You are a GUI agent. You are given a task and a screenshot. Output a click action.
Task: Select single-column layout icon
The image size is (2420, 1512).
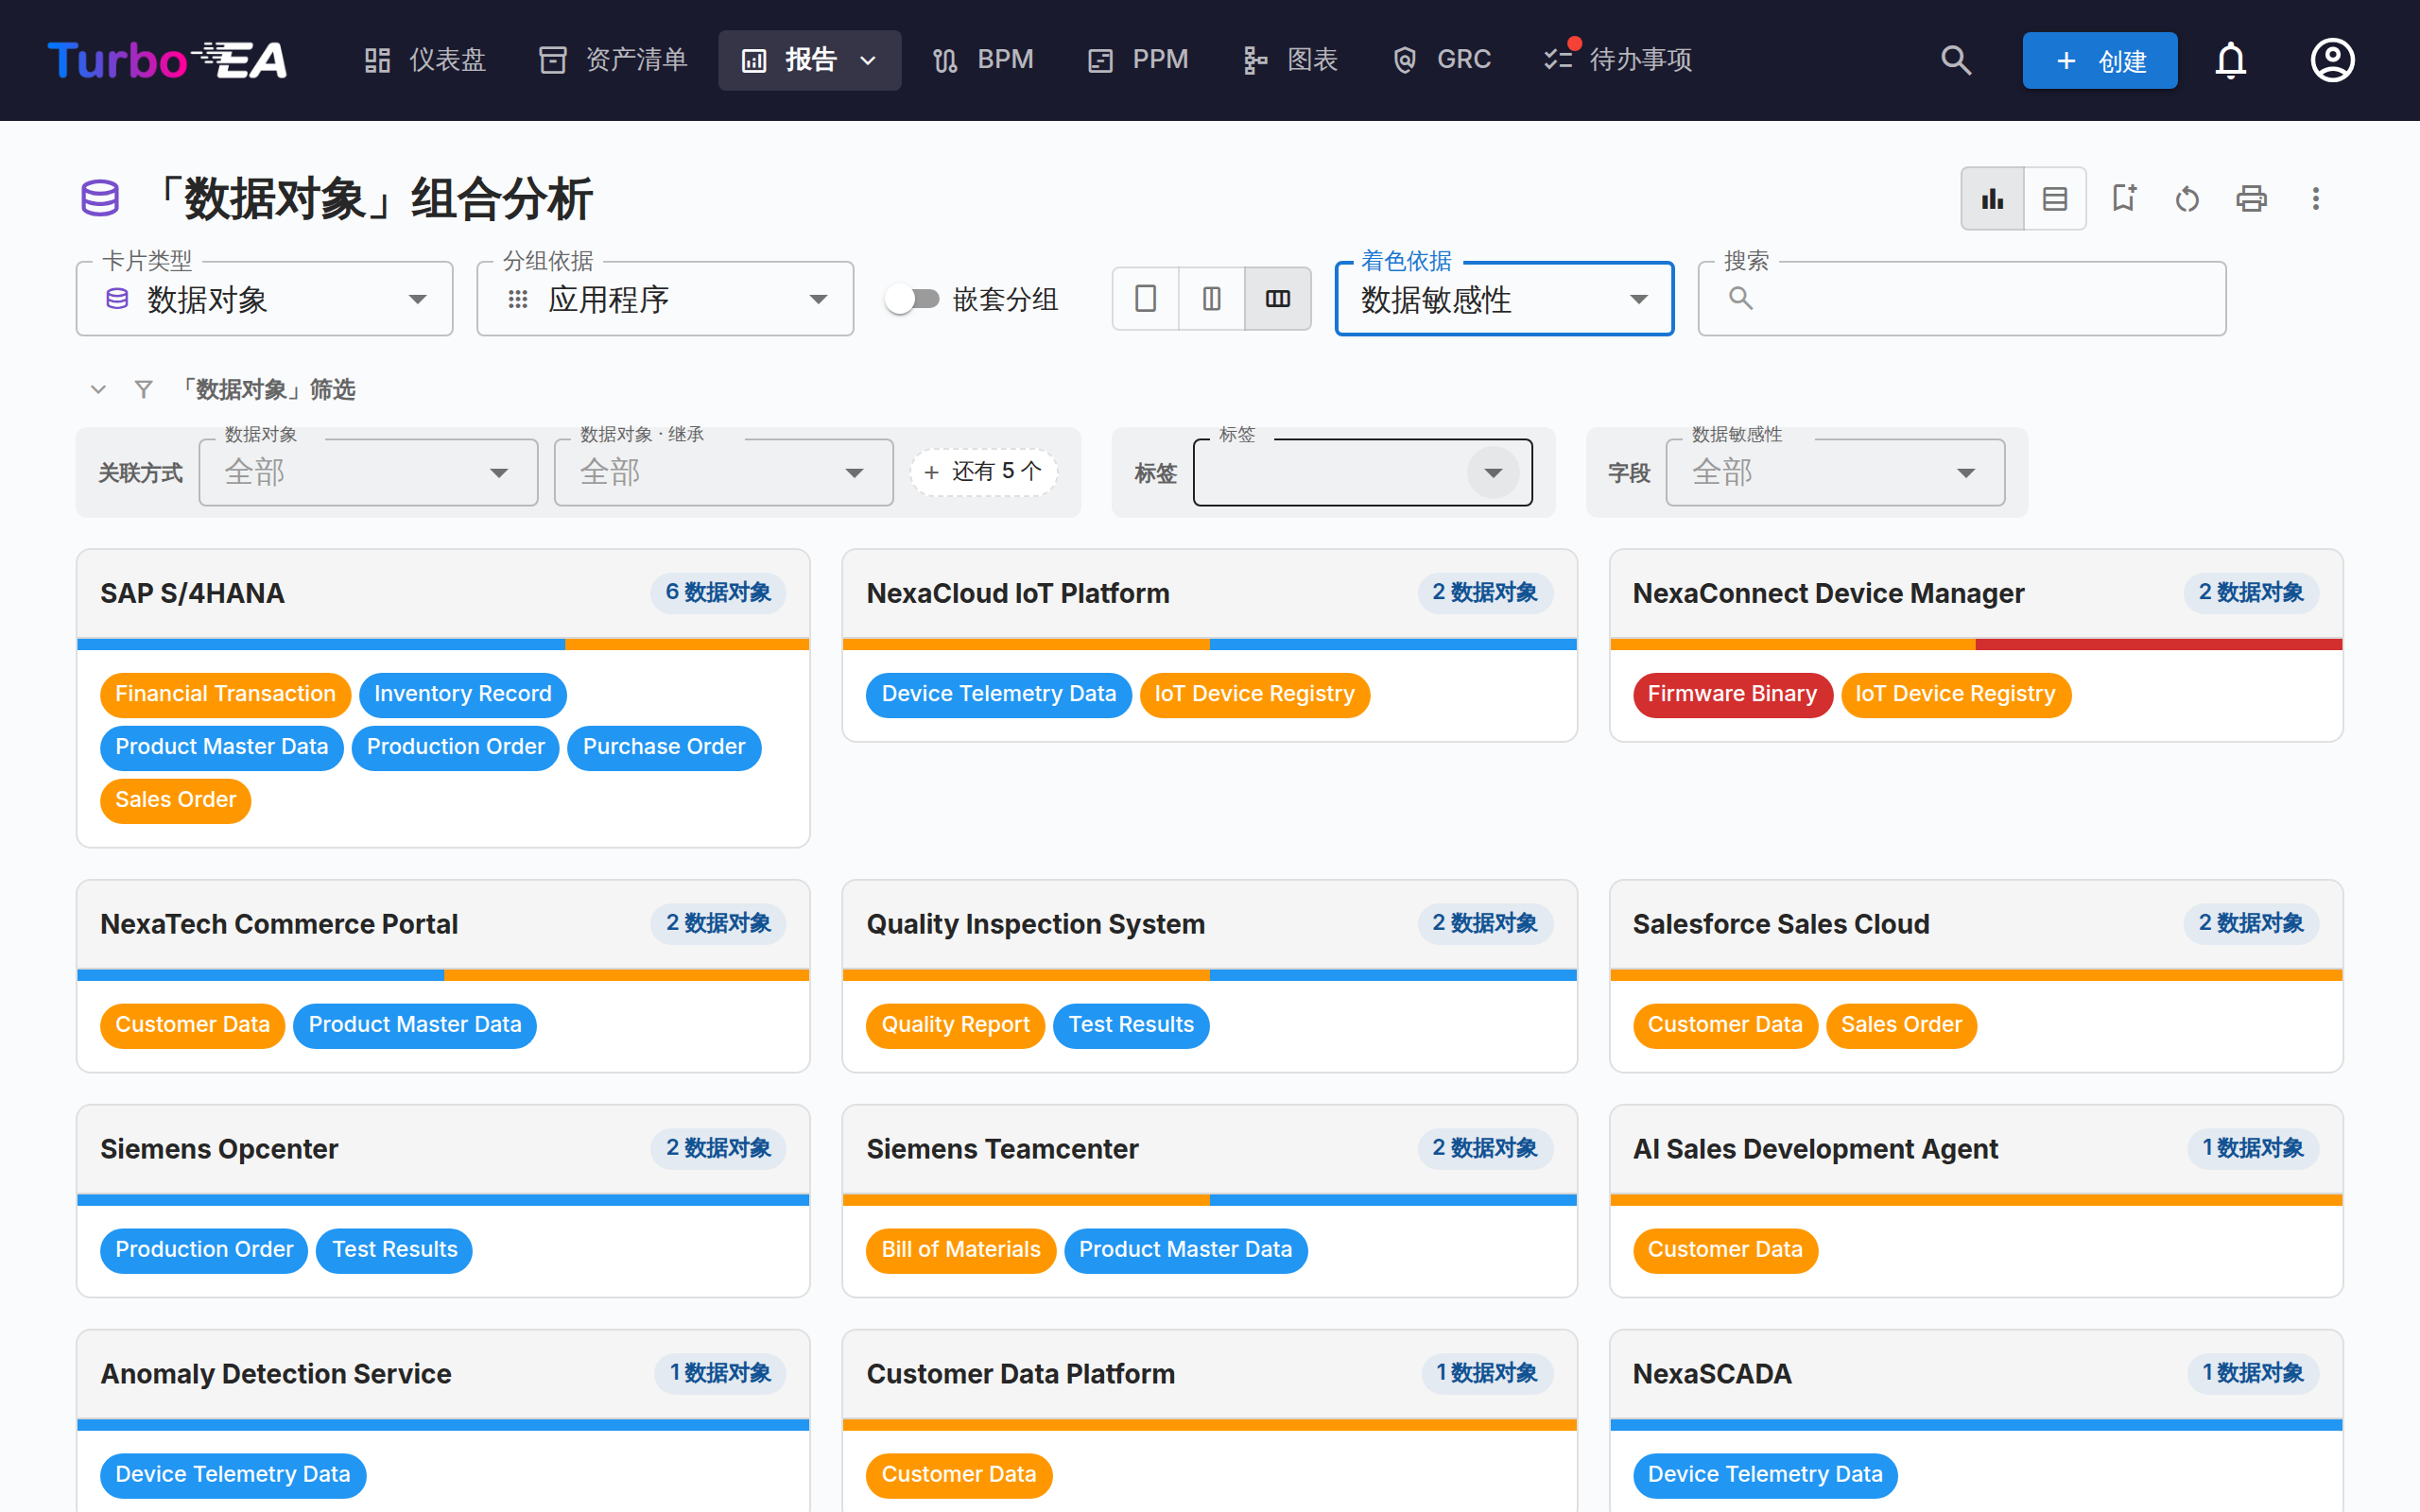(x=1146, y=298)
